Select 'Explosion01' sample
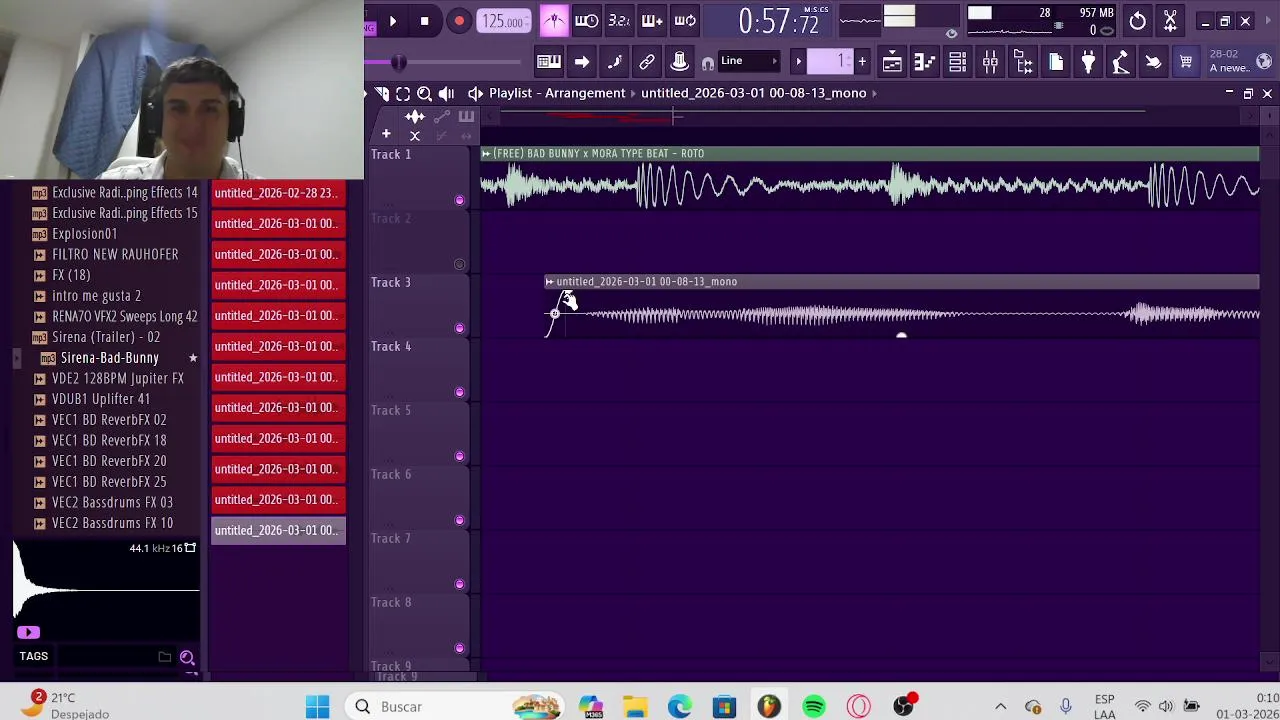Viewport: 1280px width, 720px height. pyautogui.click(x=84, y=234)
